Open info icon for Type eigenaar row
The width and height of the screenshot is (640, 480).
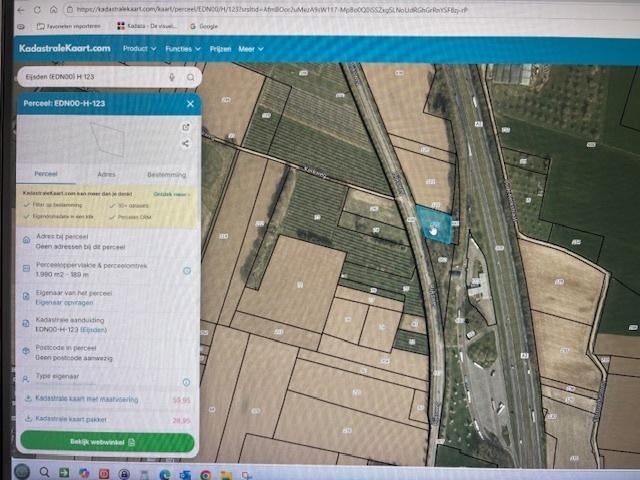click(186, 382)
